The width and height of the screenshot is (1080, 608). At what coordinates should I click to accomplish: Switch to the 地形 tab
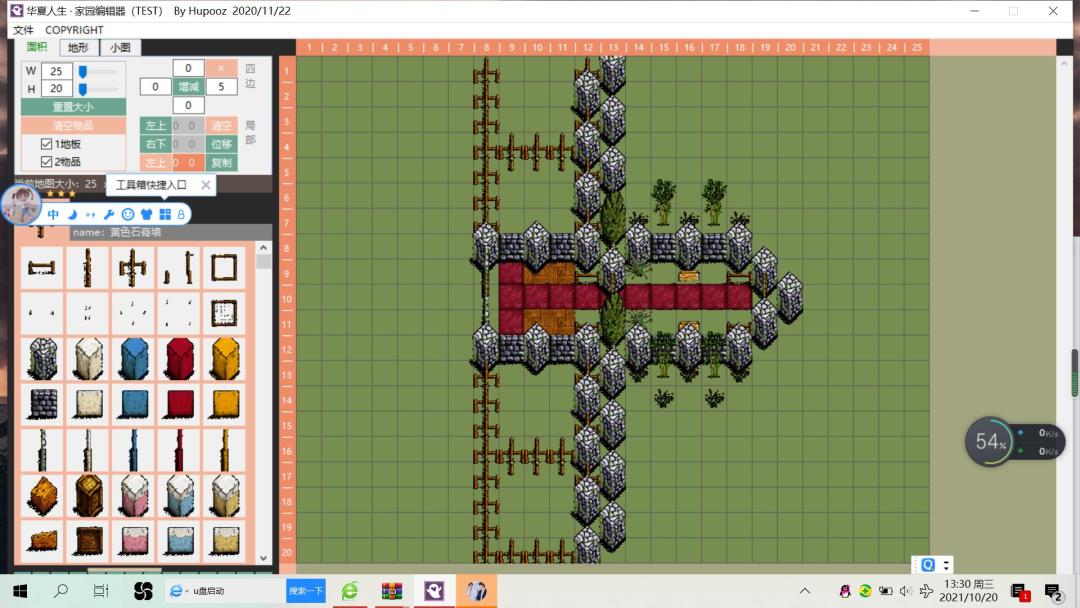point(79,48)
